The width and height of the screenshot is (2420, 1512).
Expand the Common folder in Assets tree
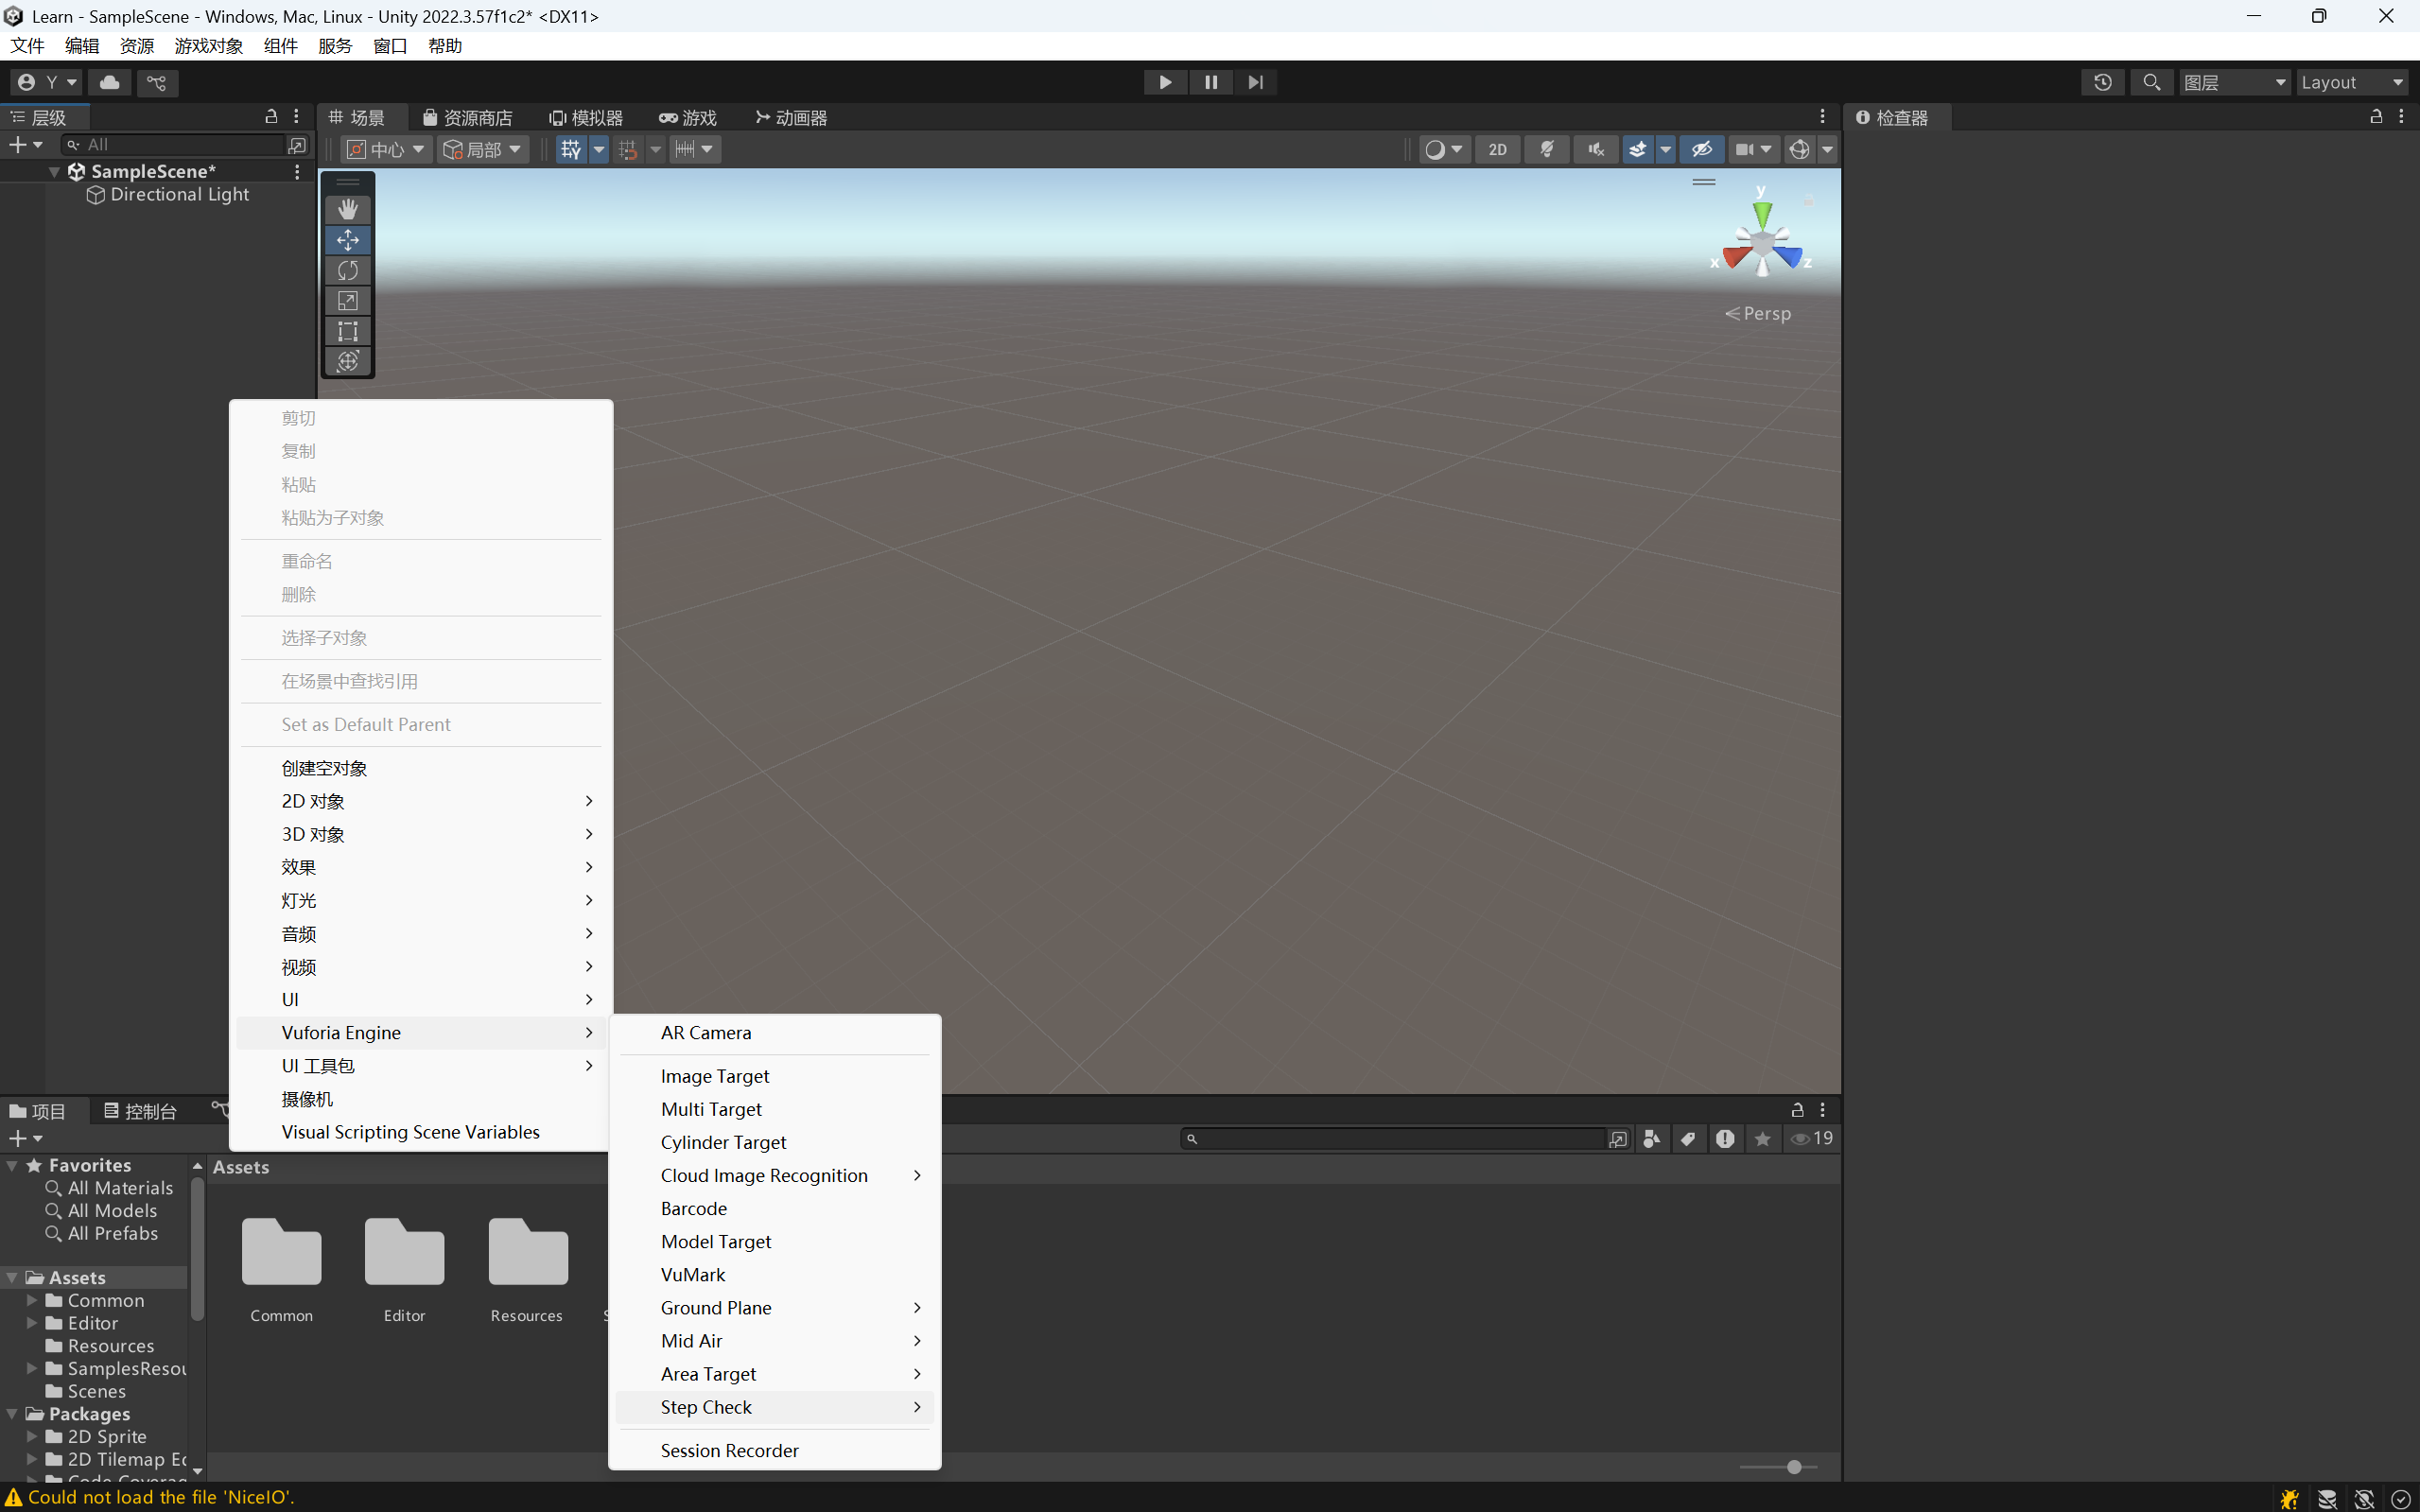(x=32, y=1300)
